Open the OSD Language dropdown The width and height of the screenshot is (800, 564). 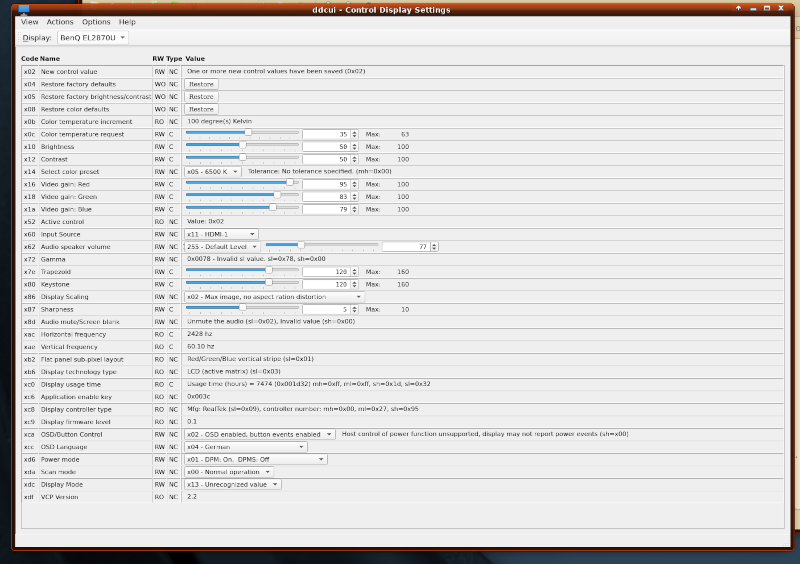tap(244, 447)
